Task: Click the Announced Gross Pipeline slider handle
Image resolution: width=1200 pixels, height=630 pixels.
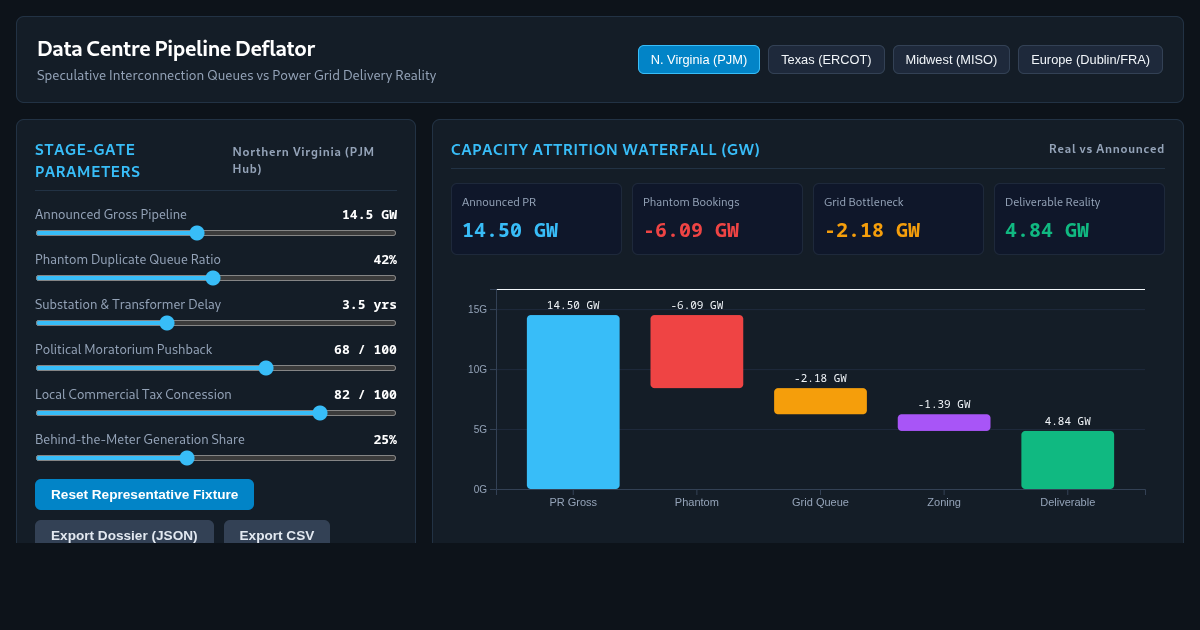Action: [x=197, y=233]
